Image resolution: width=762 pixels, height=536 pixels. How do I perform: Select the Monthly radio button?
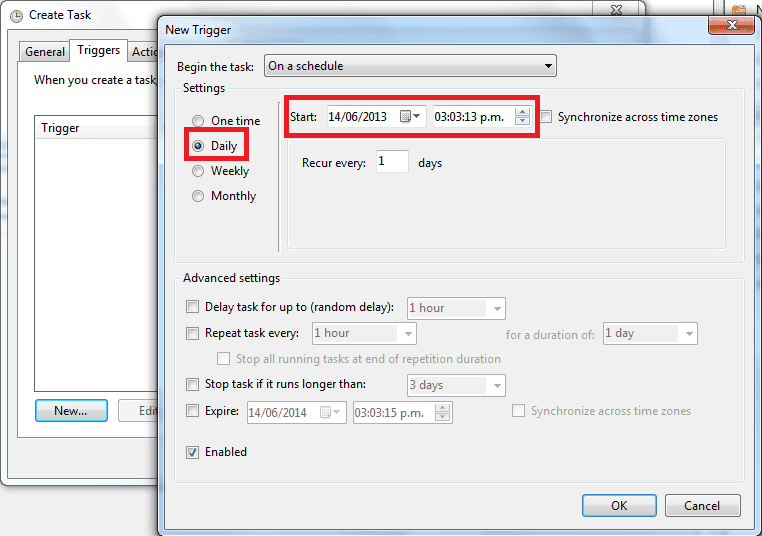(198, 196)
